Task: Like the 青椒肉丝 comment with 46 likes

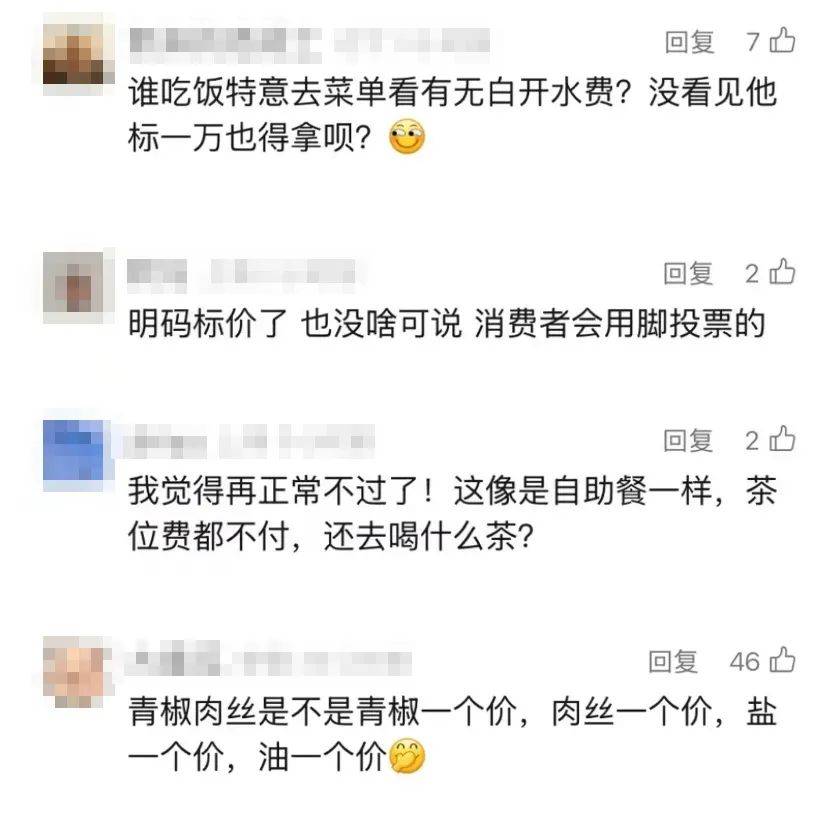Action: tap(782, 660)
